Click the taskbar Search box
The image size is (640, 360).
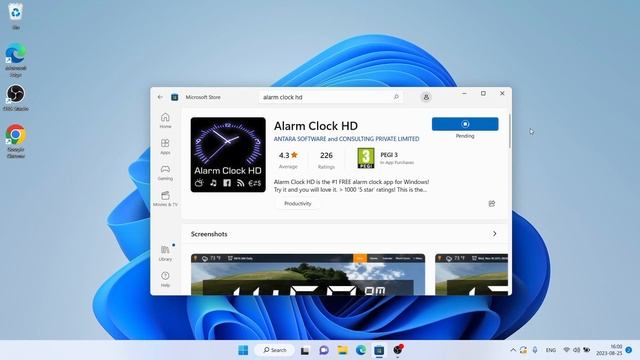pyautogui.click(x=275, y=350)
